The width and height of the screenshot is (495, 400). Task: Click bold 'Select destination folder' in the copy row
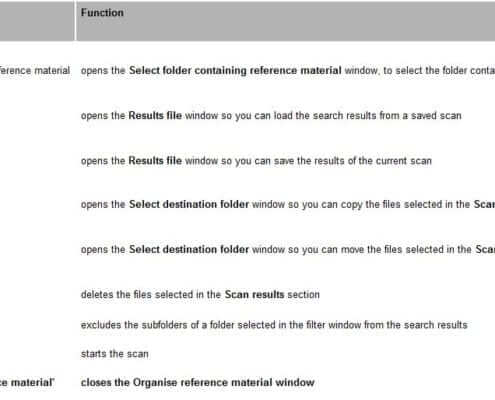click(x=189, y=204)
